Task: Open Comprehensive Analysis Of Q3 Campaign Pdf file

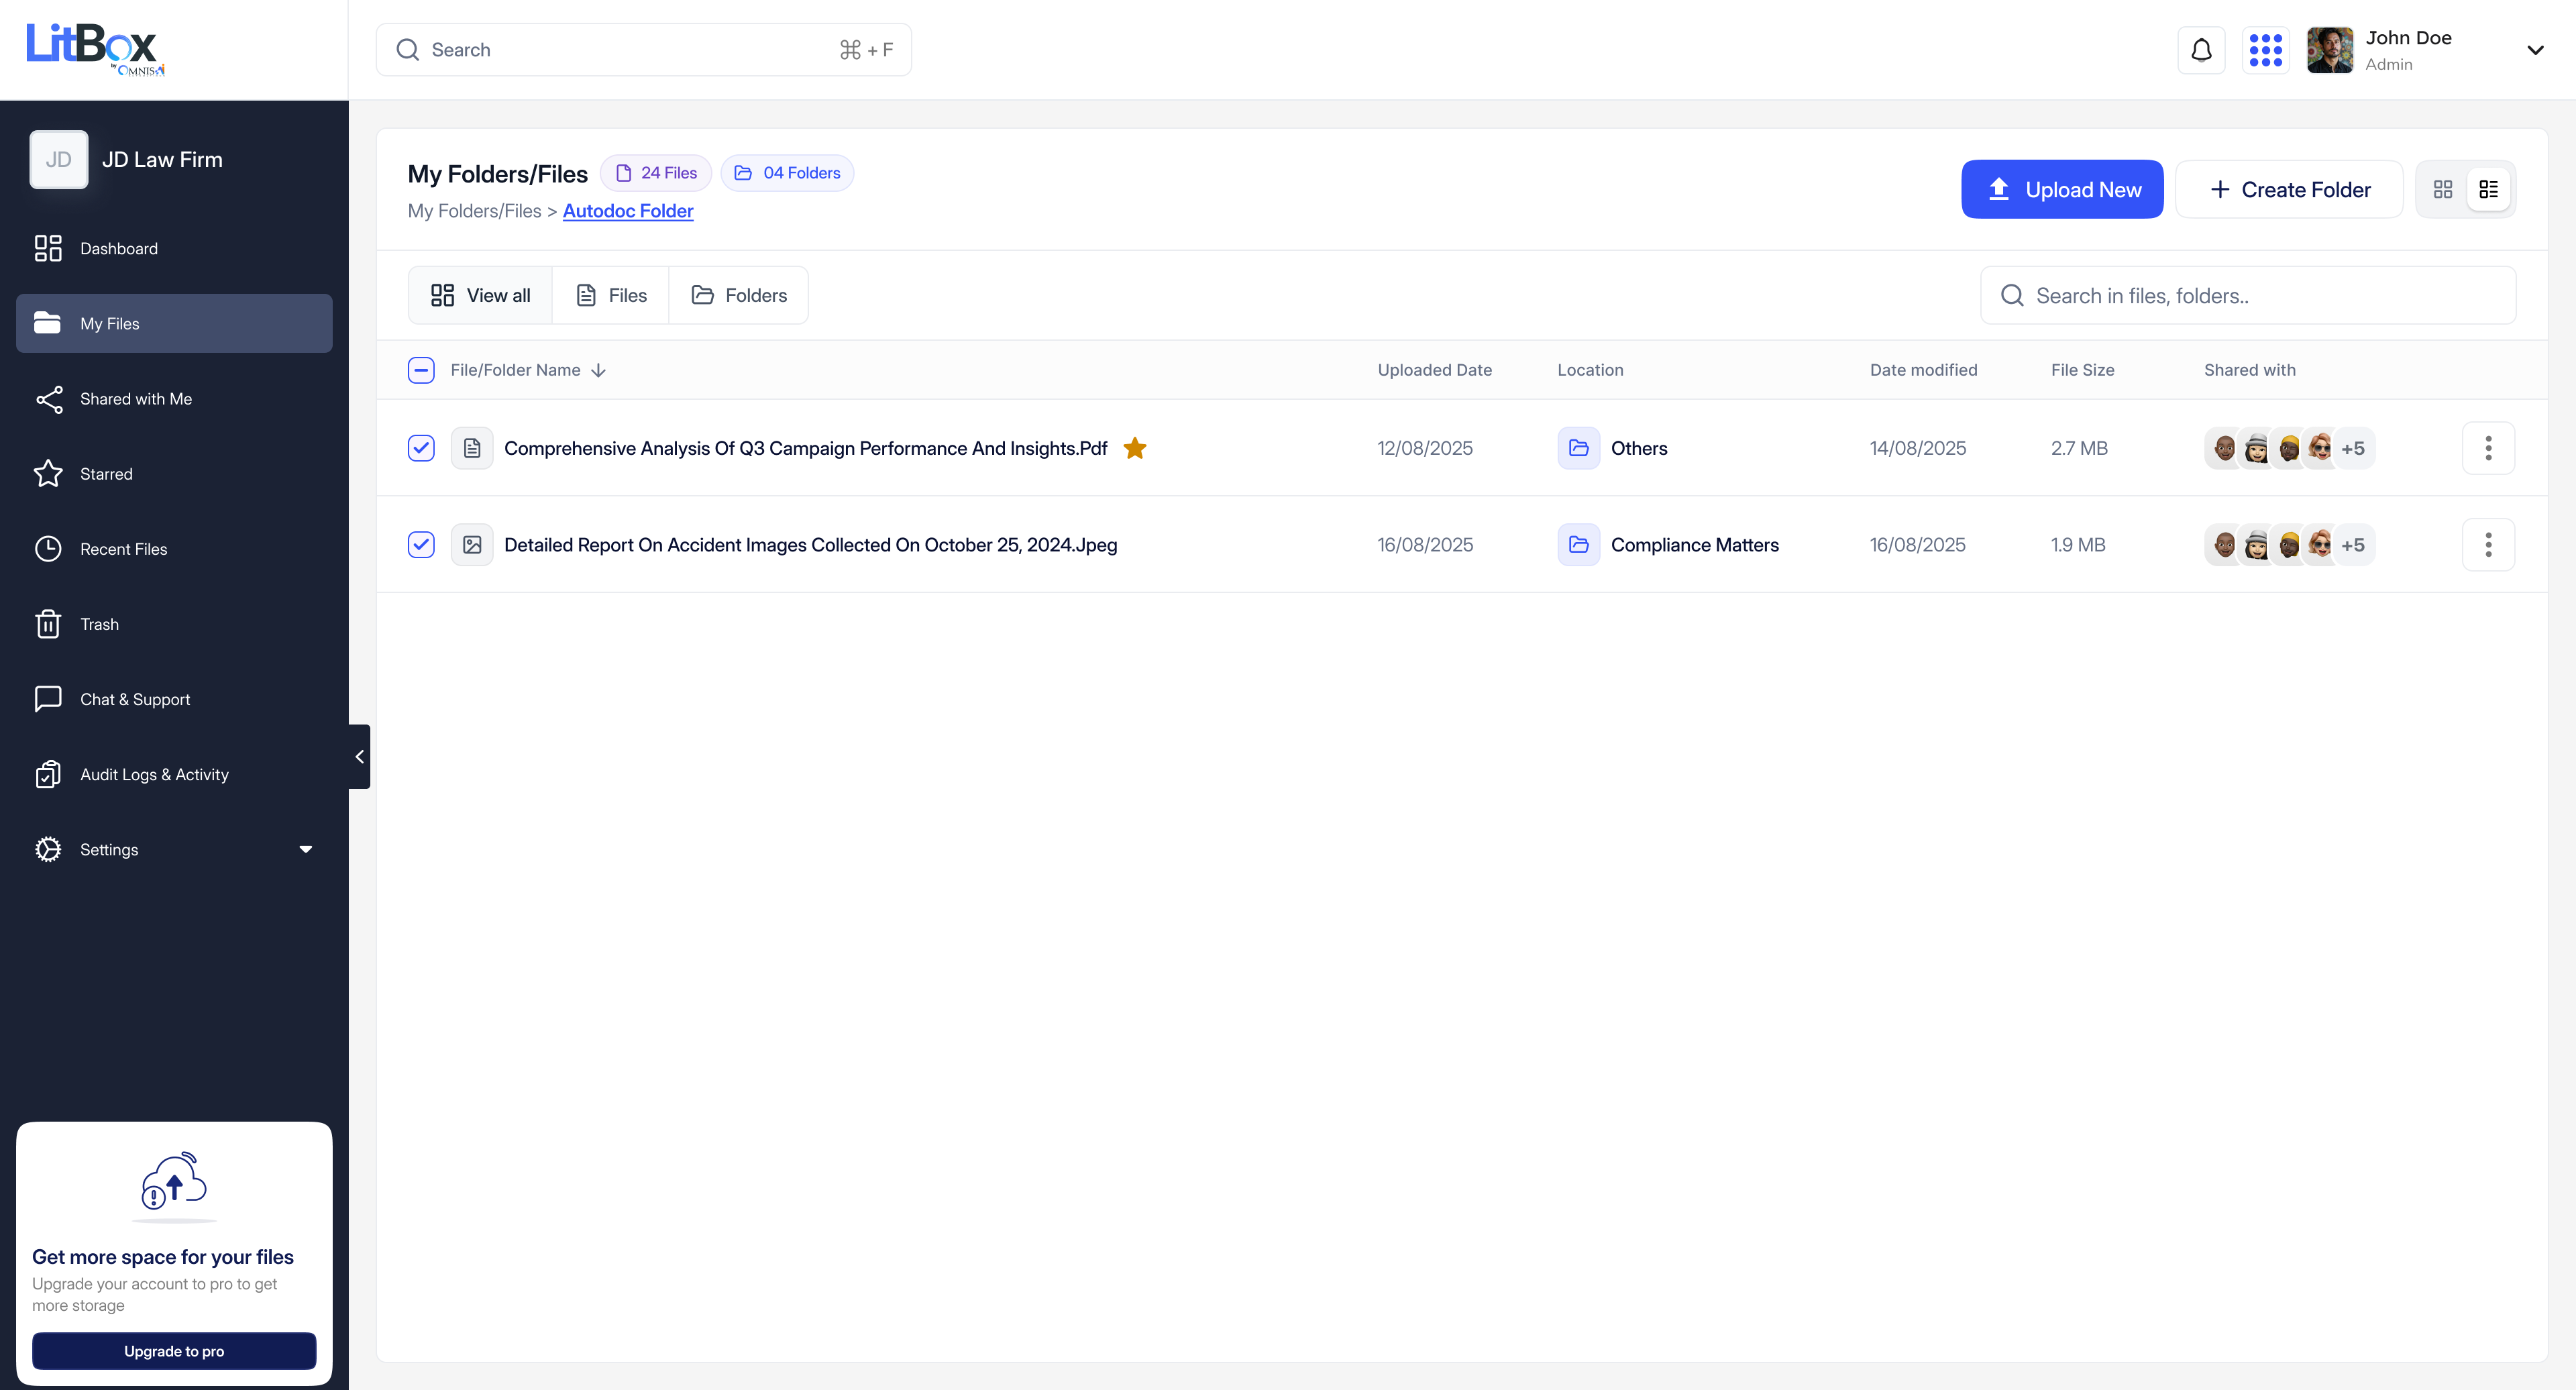Action: point(805,448)
